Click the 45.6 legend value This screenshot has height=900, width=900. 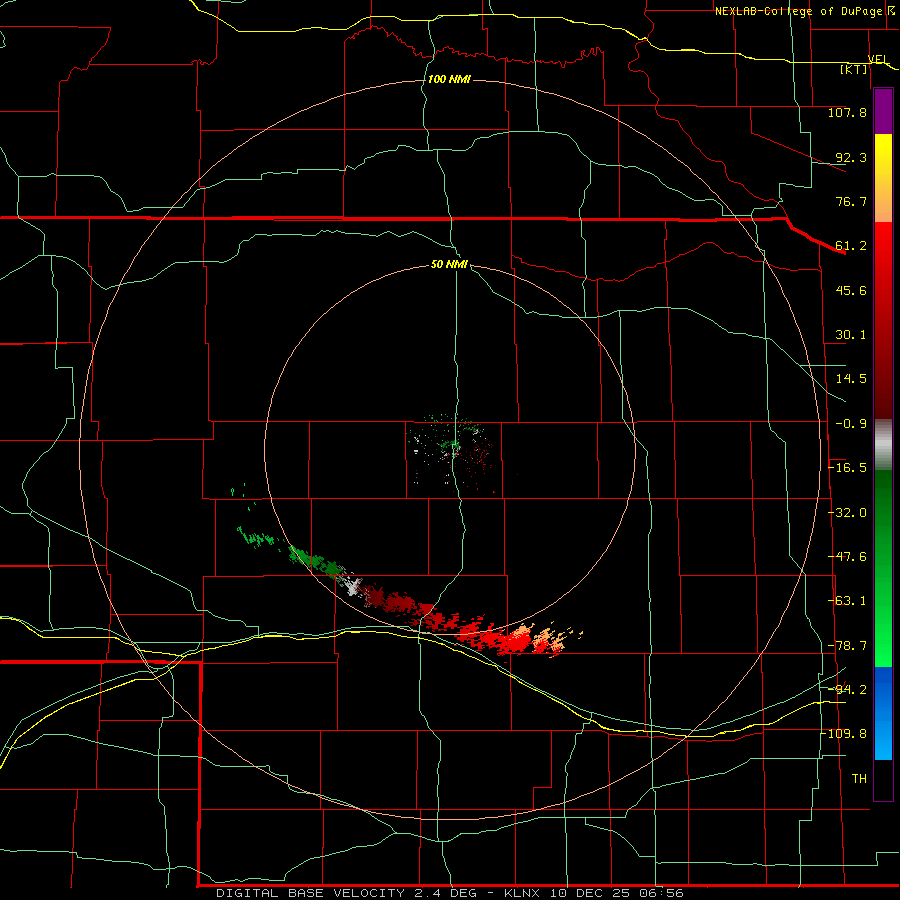[851, 290]
